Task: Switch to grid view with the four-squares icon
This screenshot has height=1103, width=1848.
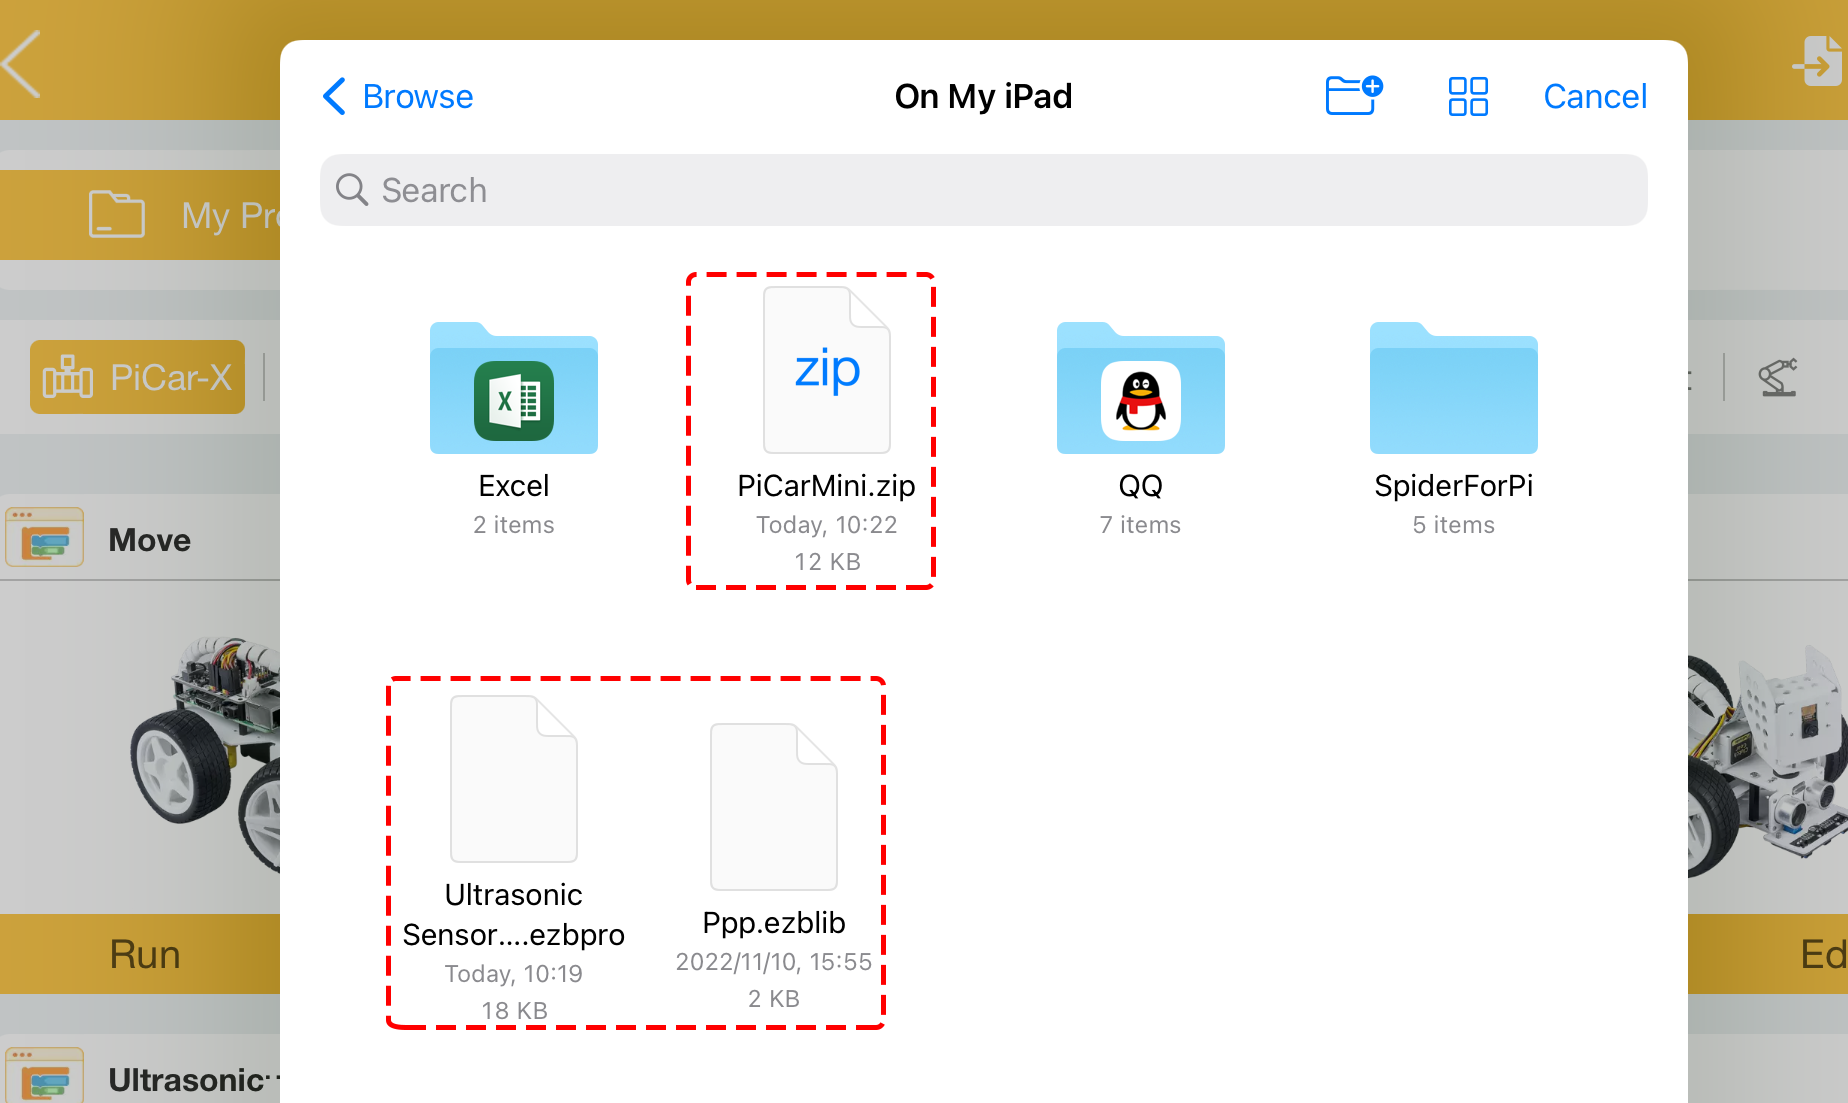Action: tap(1468, 97)
